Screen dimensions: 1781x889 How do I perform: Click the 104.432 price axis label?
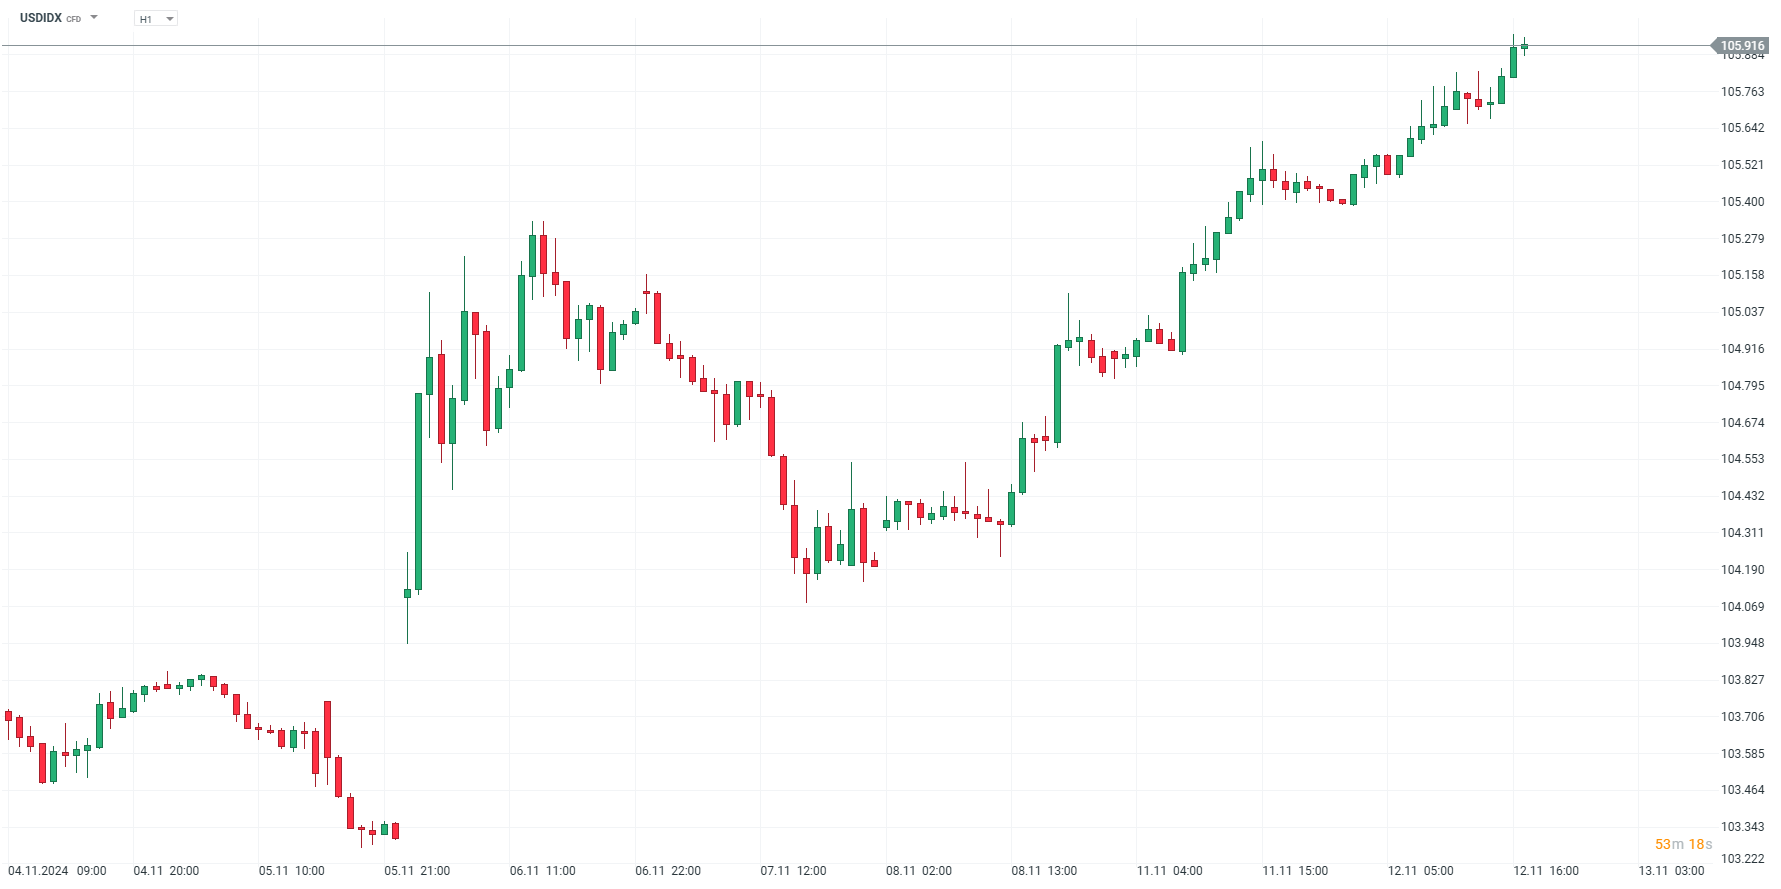pos(1742,496)
